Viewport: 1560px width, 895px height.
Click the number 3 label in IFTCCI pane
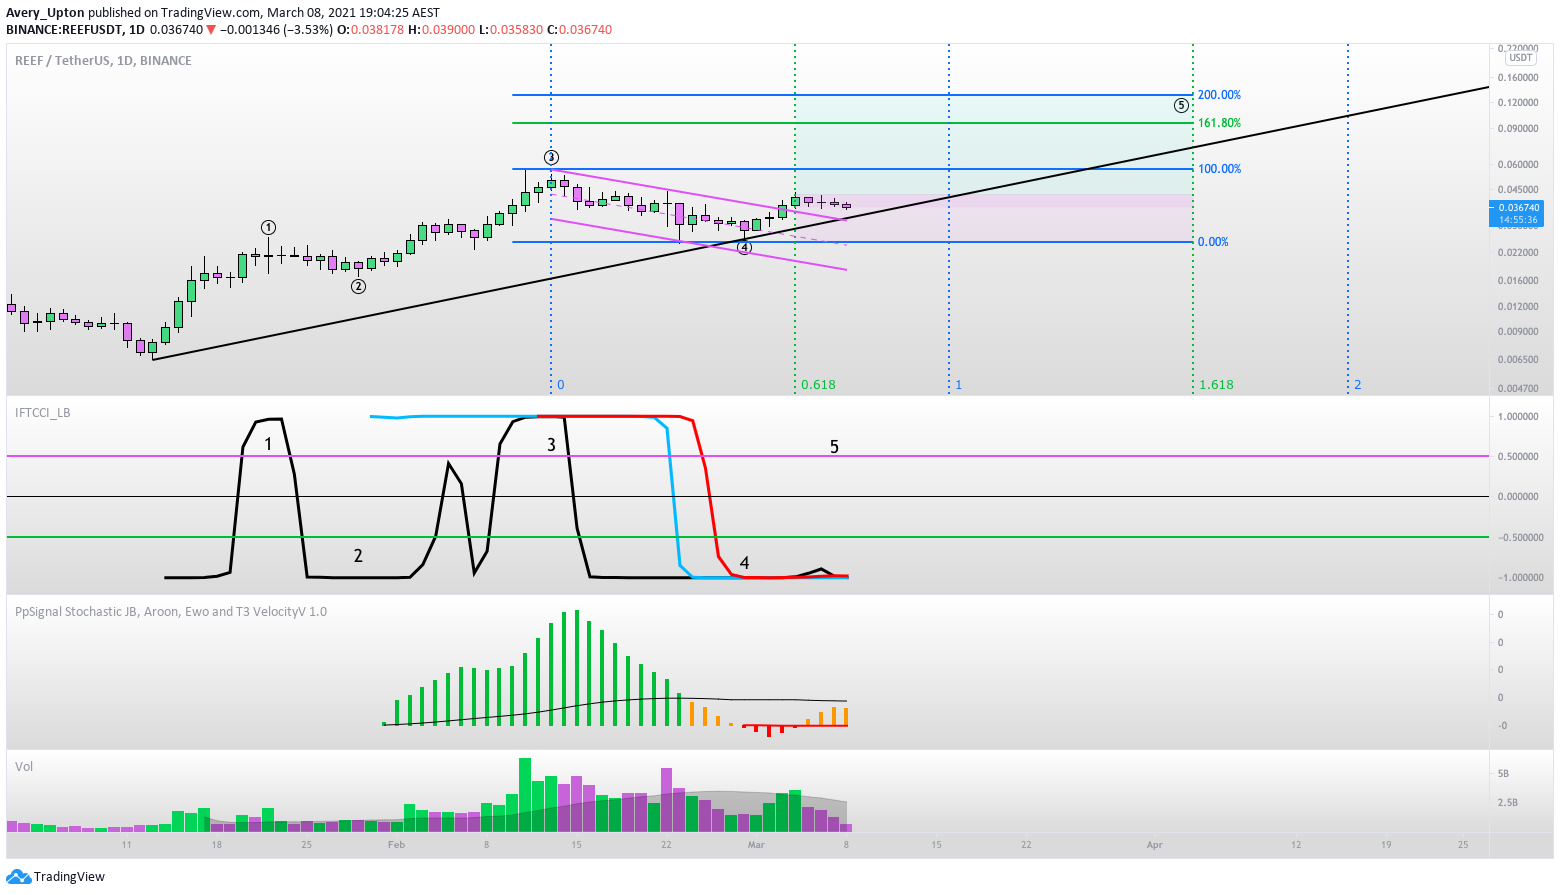click(551, 444)
